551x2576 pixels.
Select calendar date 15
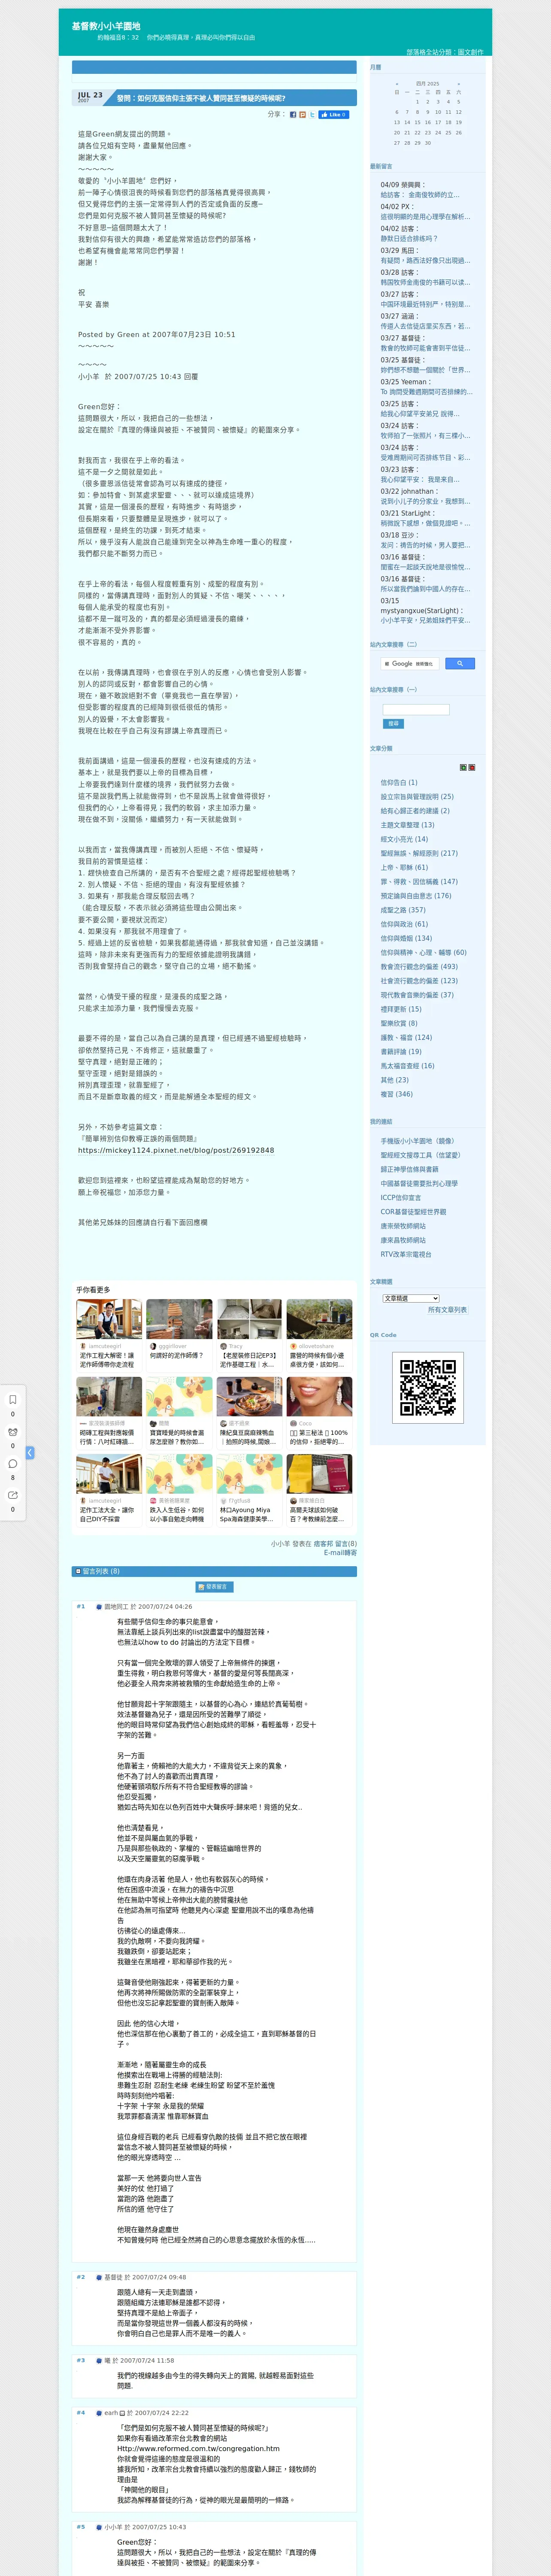coord(417,122)
